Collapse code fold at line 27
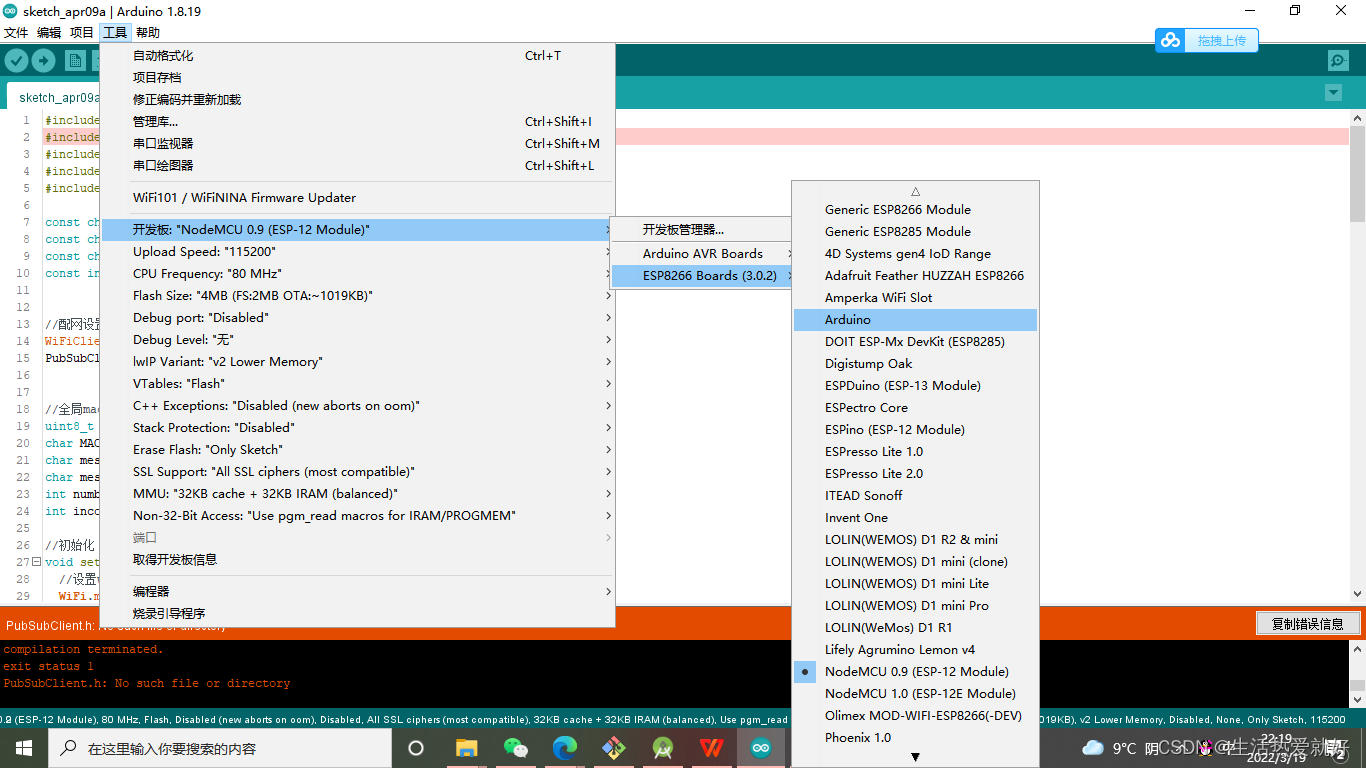This screenshot has height=768, width=1366. click(x=36, y=562)
